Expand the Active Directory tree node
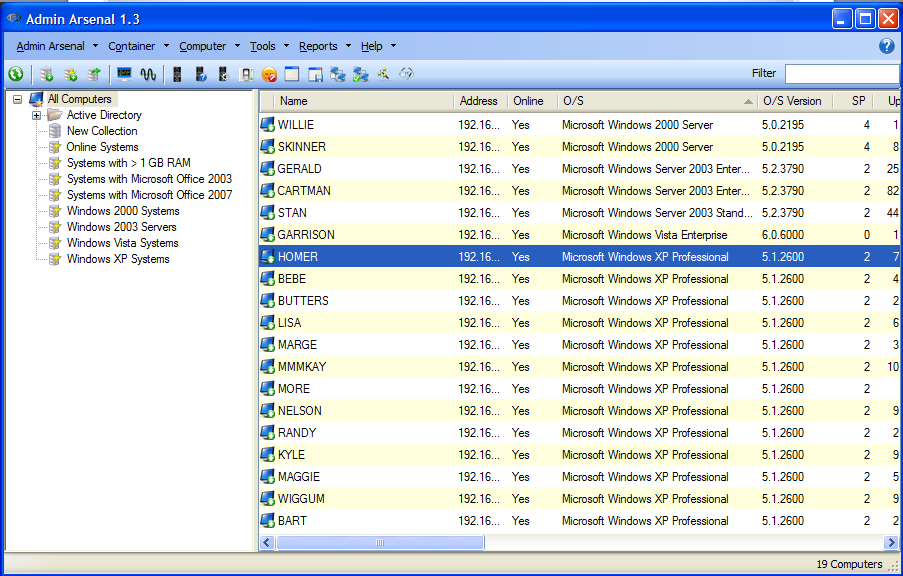 point(36,115)
